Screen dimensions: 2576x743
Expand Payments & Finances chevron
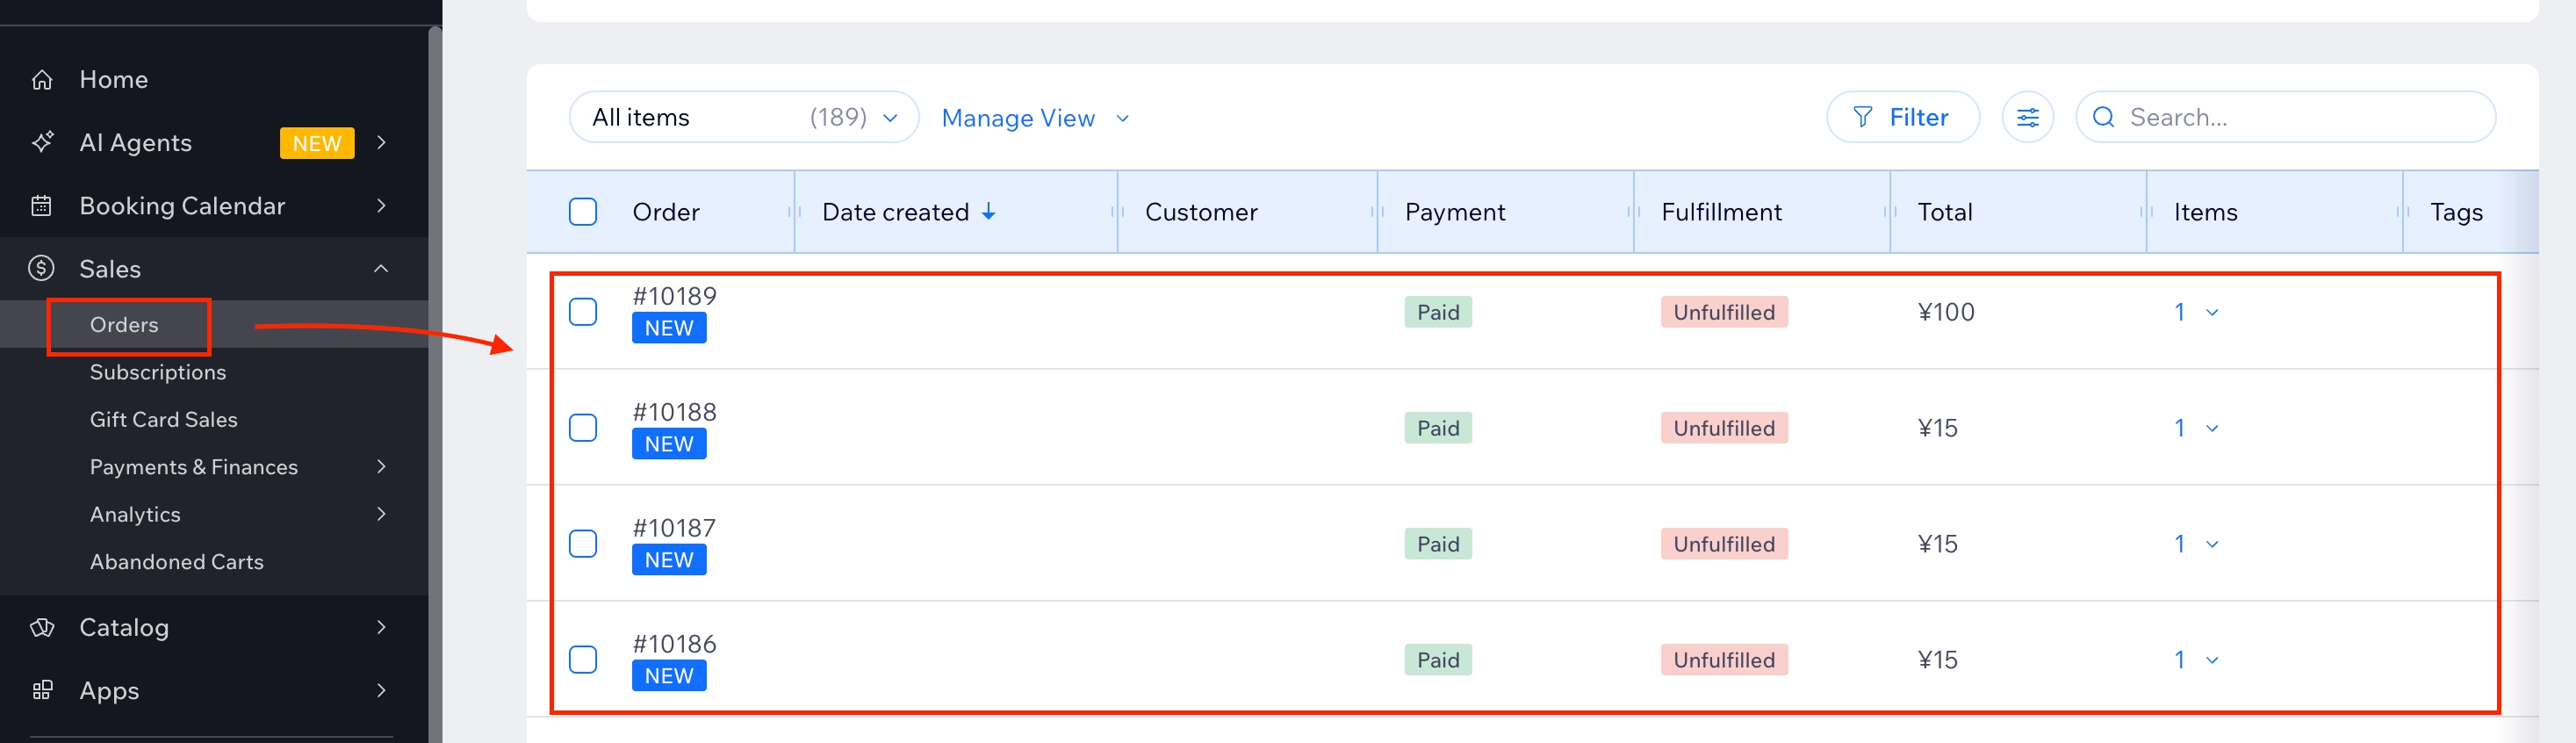point(381,467)
